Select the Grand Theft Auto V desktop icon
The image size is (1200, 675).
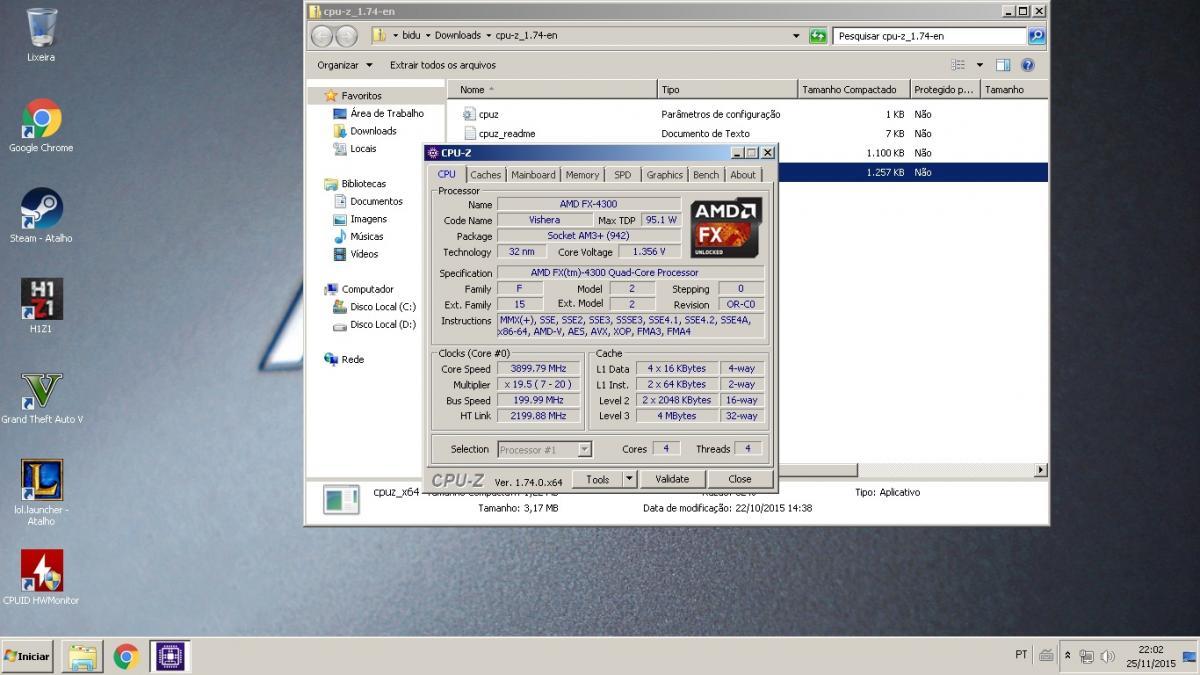pos(41,398)
